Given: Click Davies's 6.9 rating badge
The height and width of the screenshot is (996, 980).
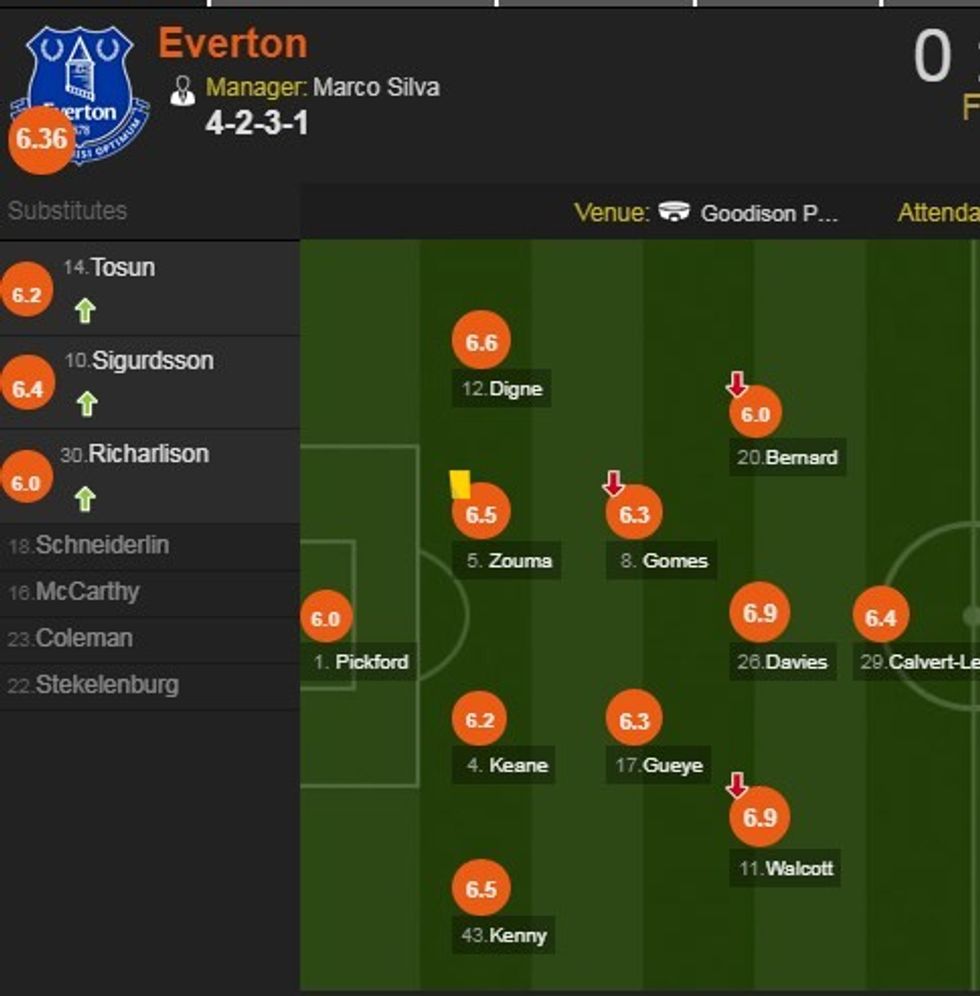Looking at the screenshot, I should click(x=760, y=612).
